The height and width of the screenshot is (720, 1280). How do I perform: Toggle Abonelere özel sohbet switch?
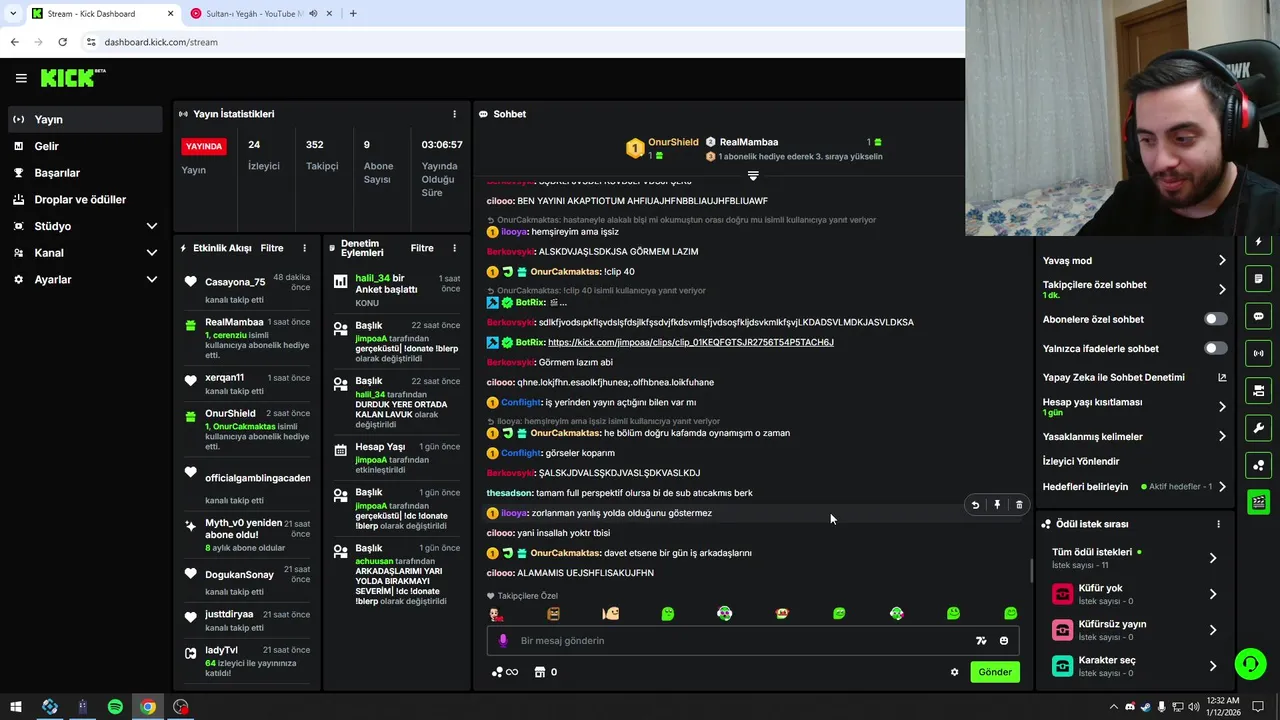[x=1215, y=319]
